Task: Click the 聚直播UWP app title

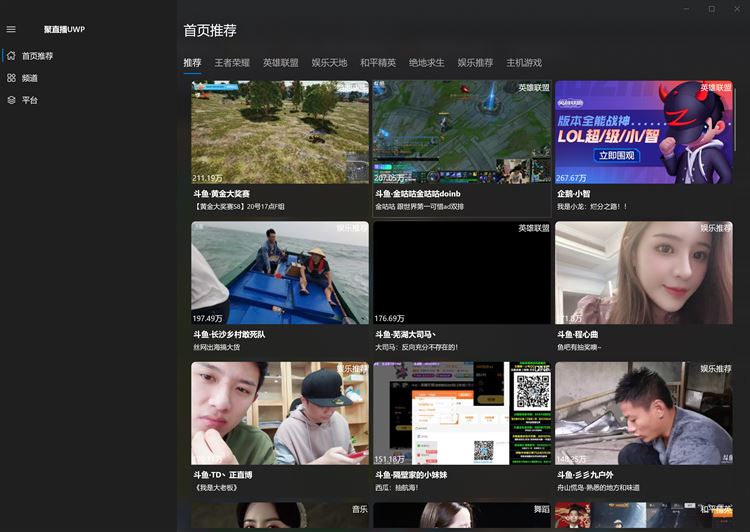Action: [65, 29]
